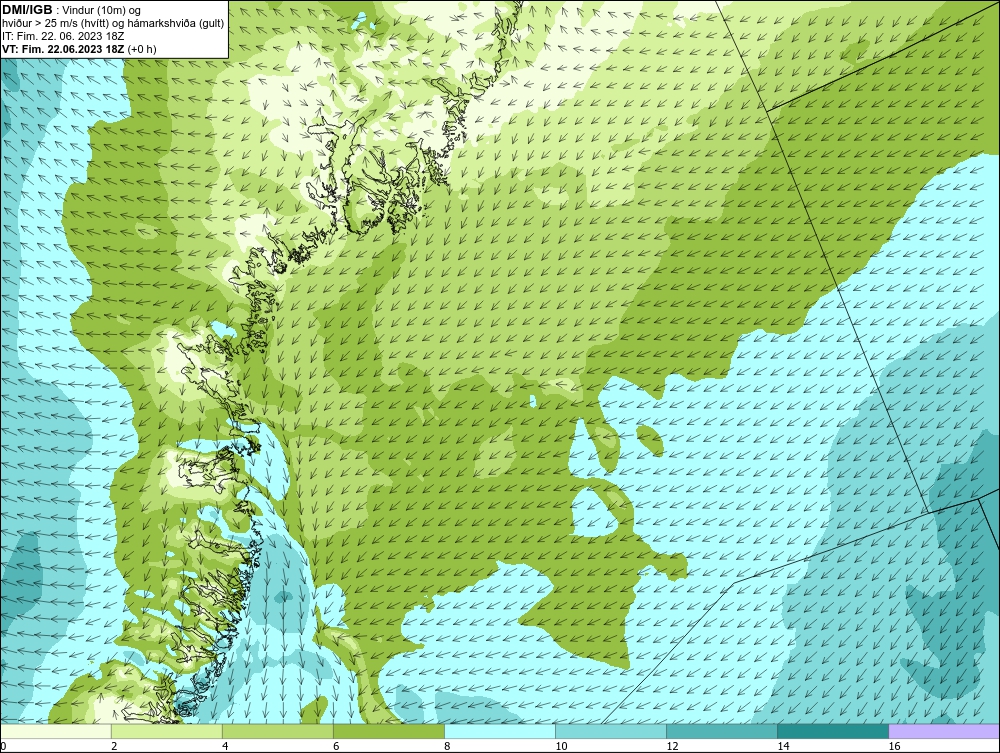Click the legend tick label '16'
Screen dimensions: 1000x753
pos(893,746)
